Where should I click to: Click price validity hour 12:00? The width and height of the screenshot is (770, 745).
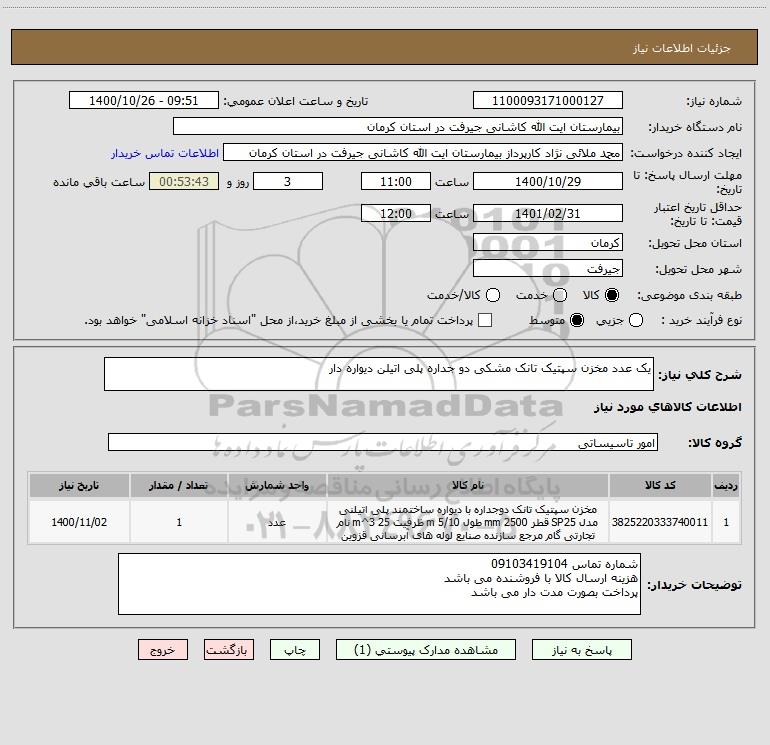pos(396,213)
